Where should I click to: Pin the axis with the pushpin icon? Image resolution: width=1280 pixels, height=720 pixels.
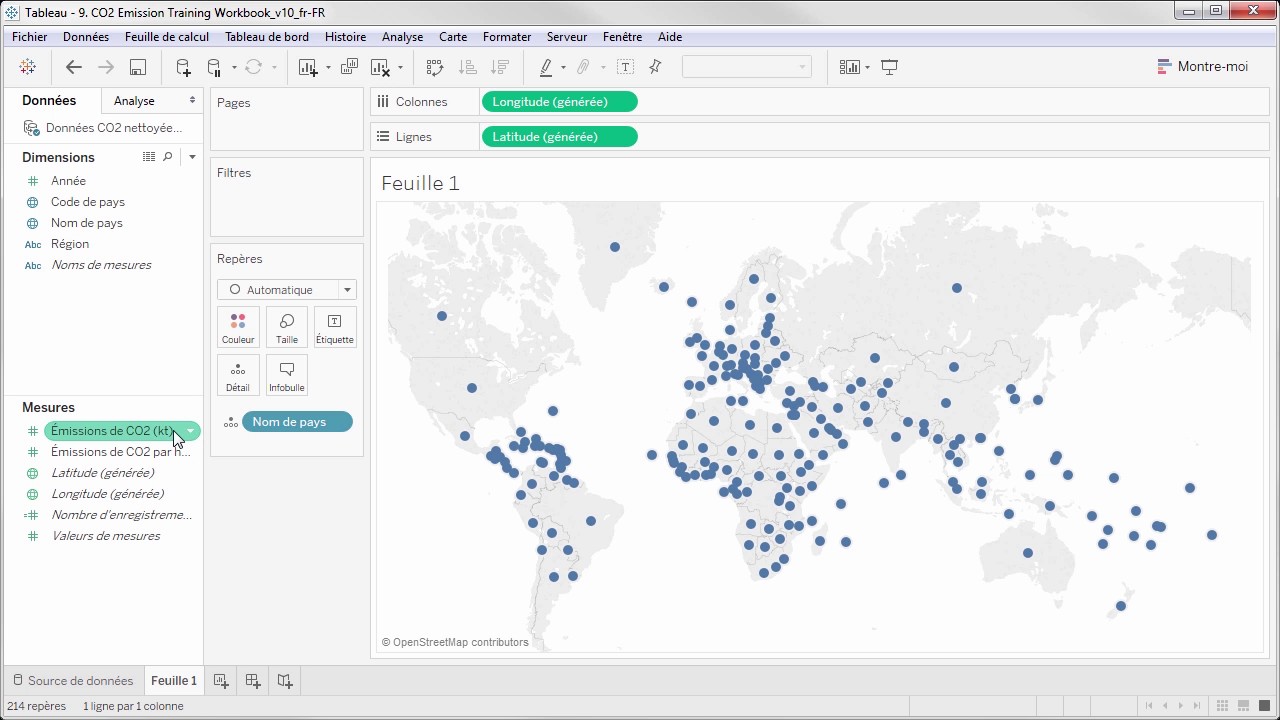click(655, 67)
